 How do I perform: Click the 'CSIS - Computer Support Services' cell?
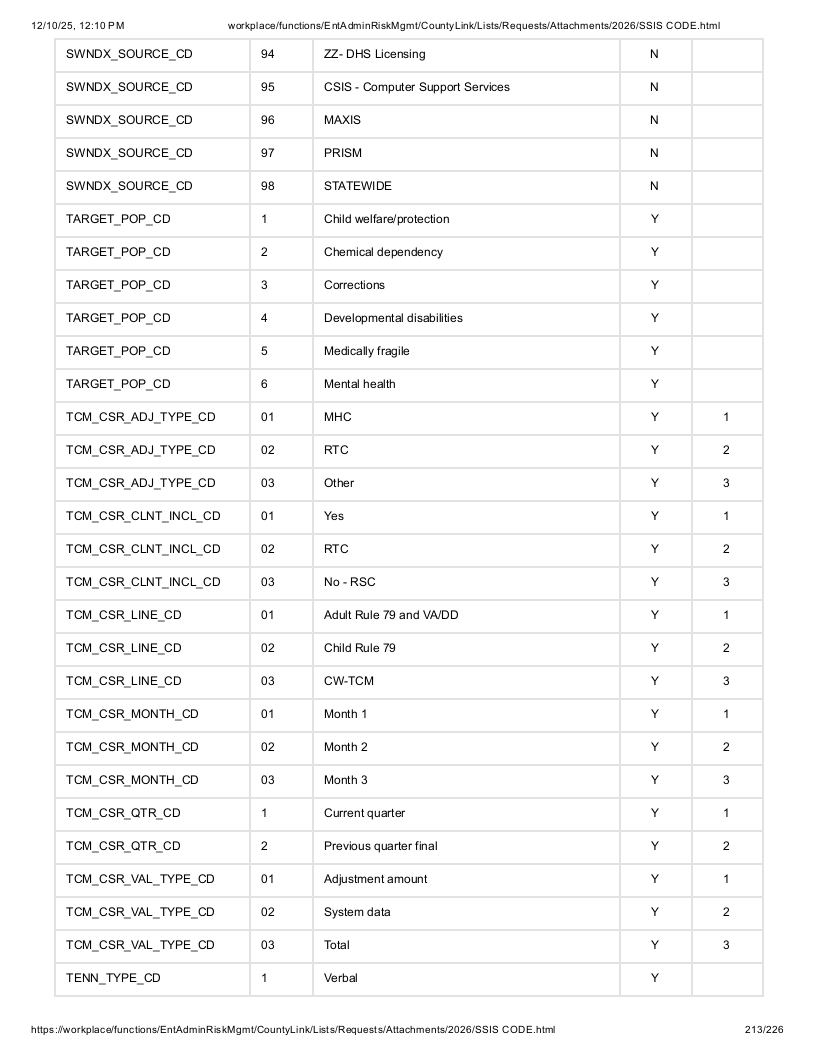point(466,87)
